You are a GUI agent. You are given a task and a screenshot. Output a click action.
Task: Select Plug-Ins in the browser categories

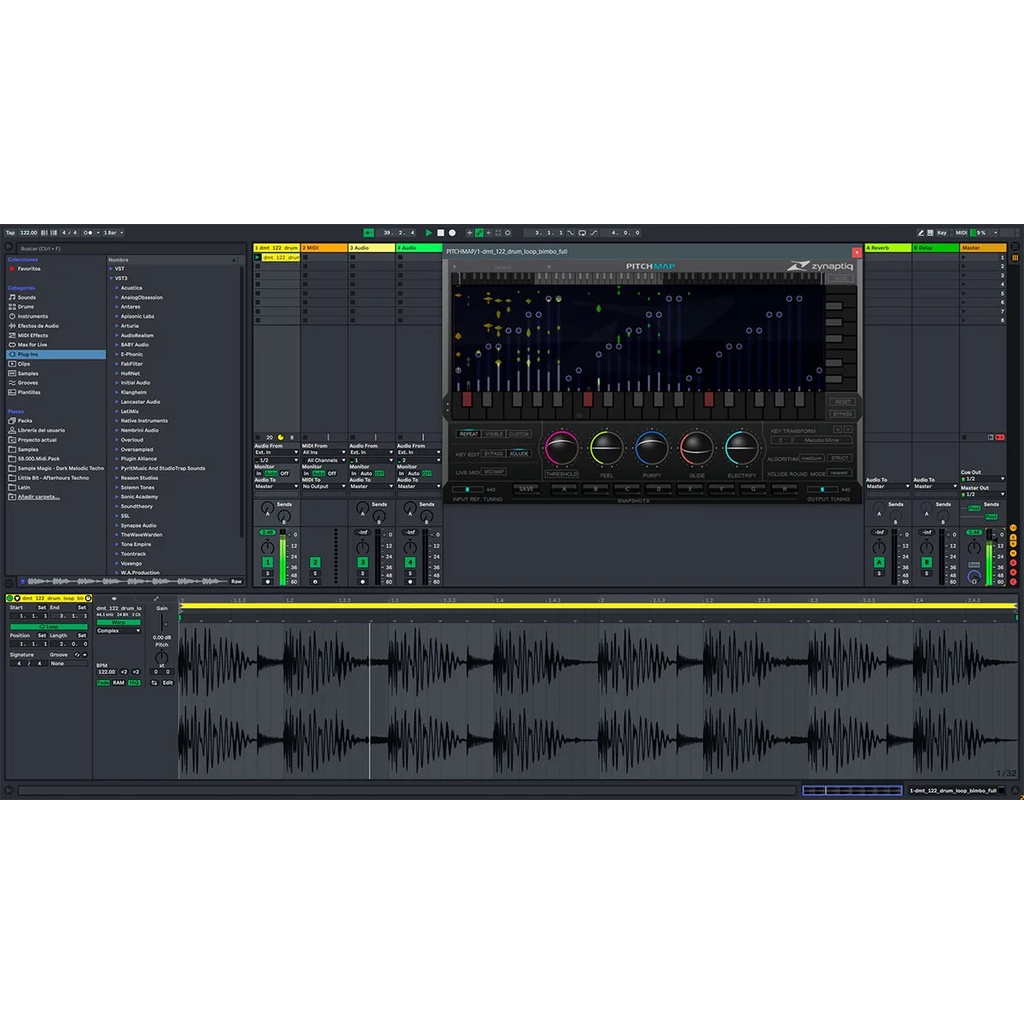[27, 354]
